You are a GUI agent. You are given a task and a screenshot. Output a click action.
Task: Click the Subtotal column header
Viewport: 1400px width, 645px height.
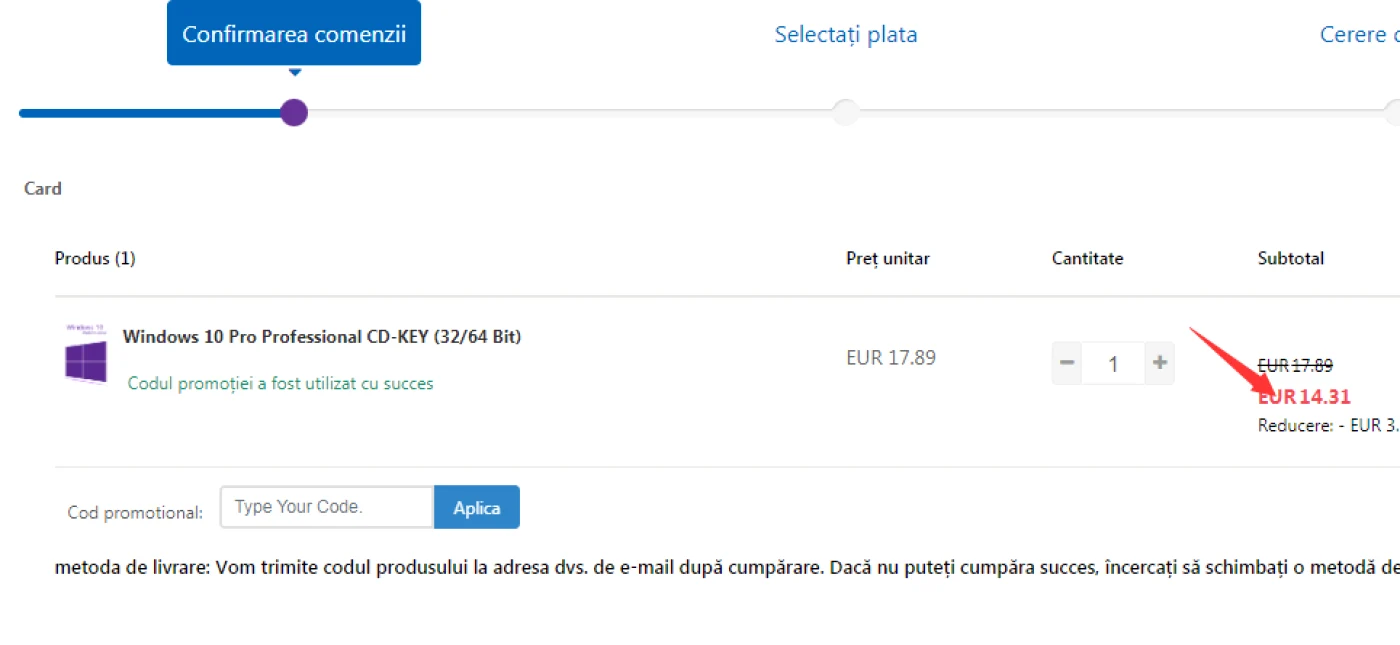coord(1291,259)
